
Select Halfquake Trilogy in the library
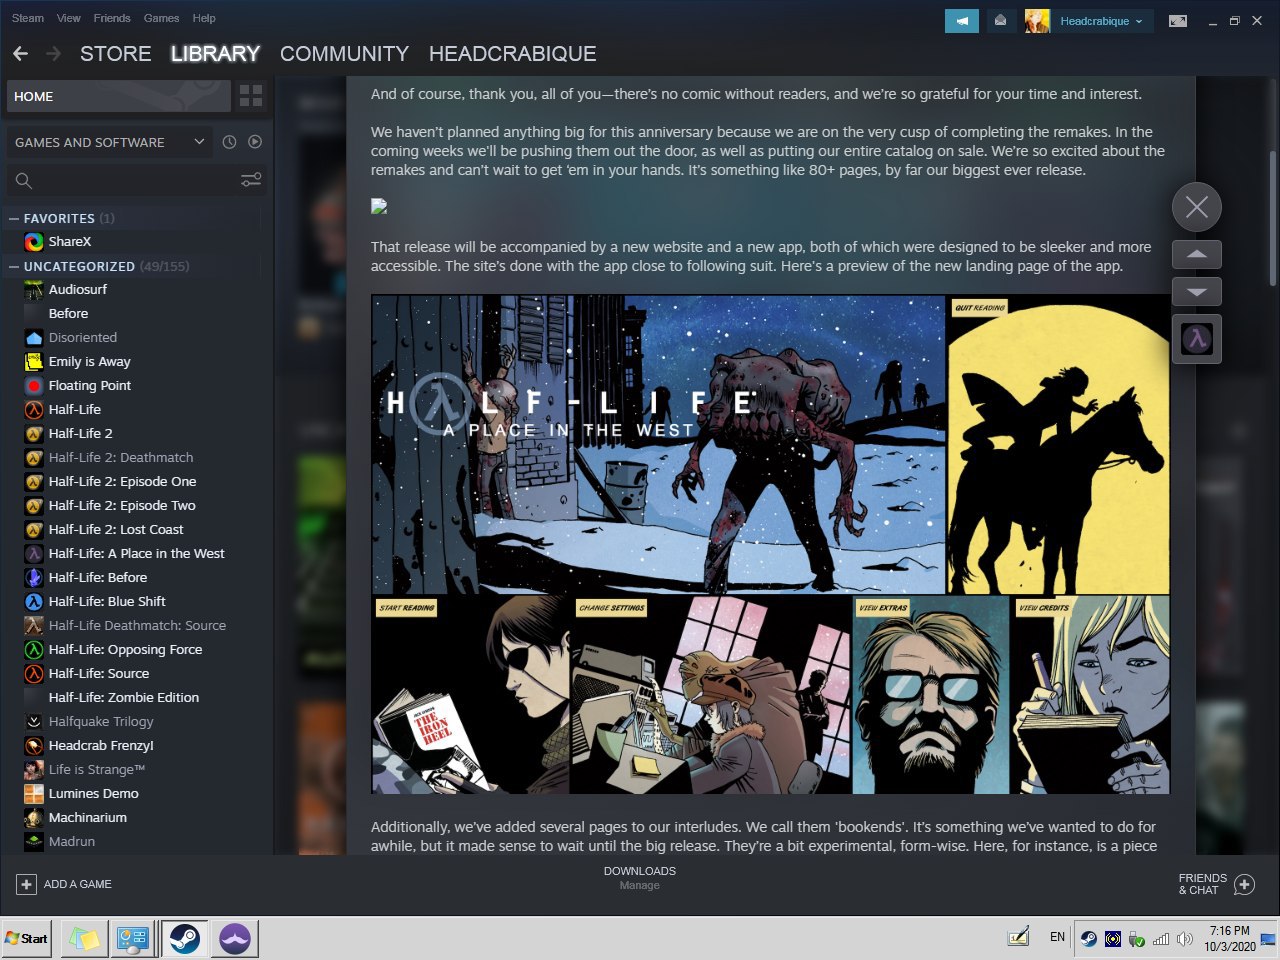tap(101, 721)
